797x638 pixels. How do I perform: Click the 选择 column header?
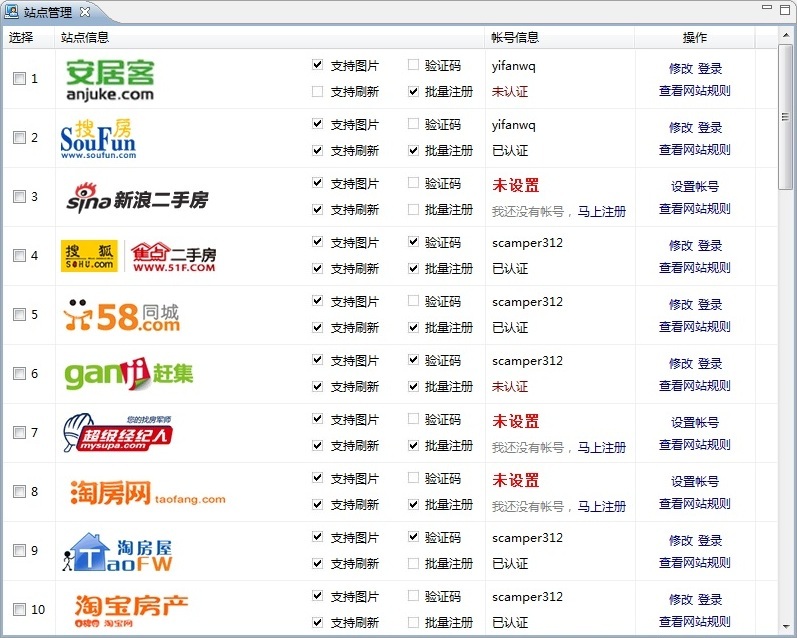tap(21, 37)
